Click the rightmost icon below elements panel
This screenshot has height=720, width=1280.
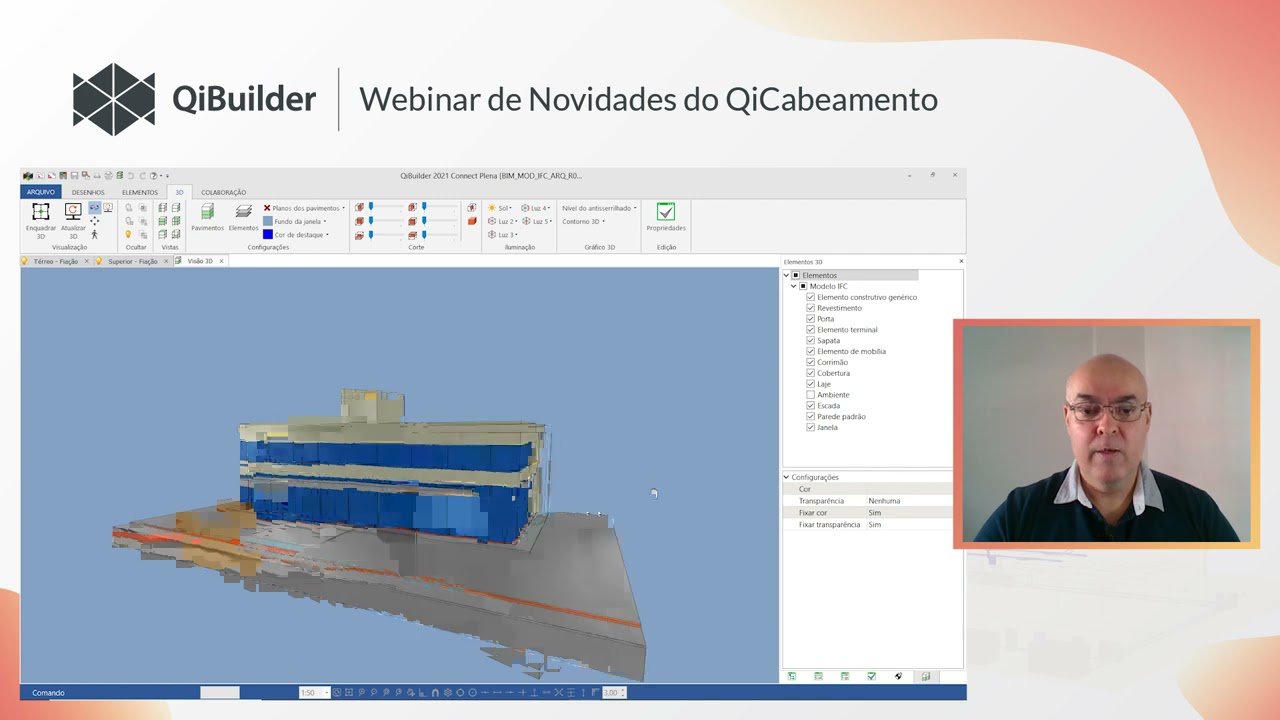point(926,677)
